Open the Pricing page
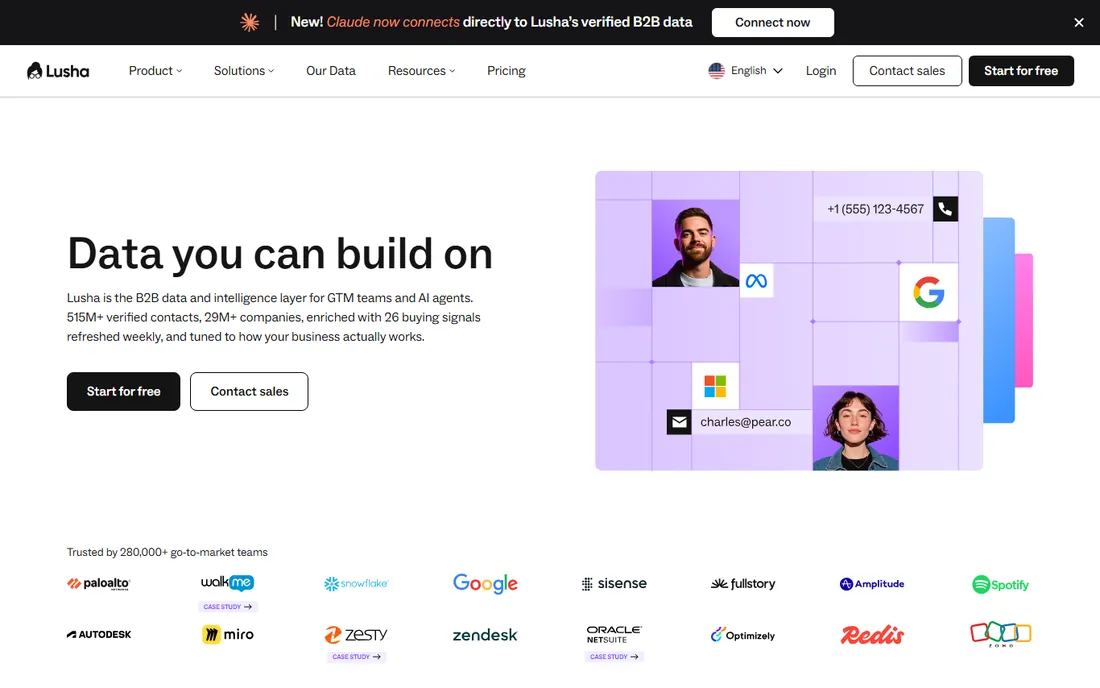This screenshot has width=1100, height=688. 506,71
